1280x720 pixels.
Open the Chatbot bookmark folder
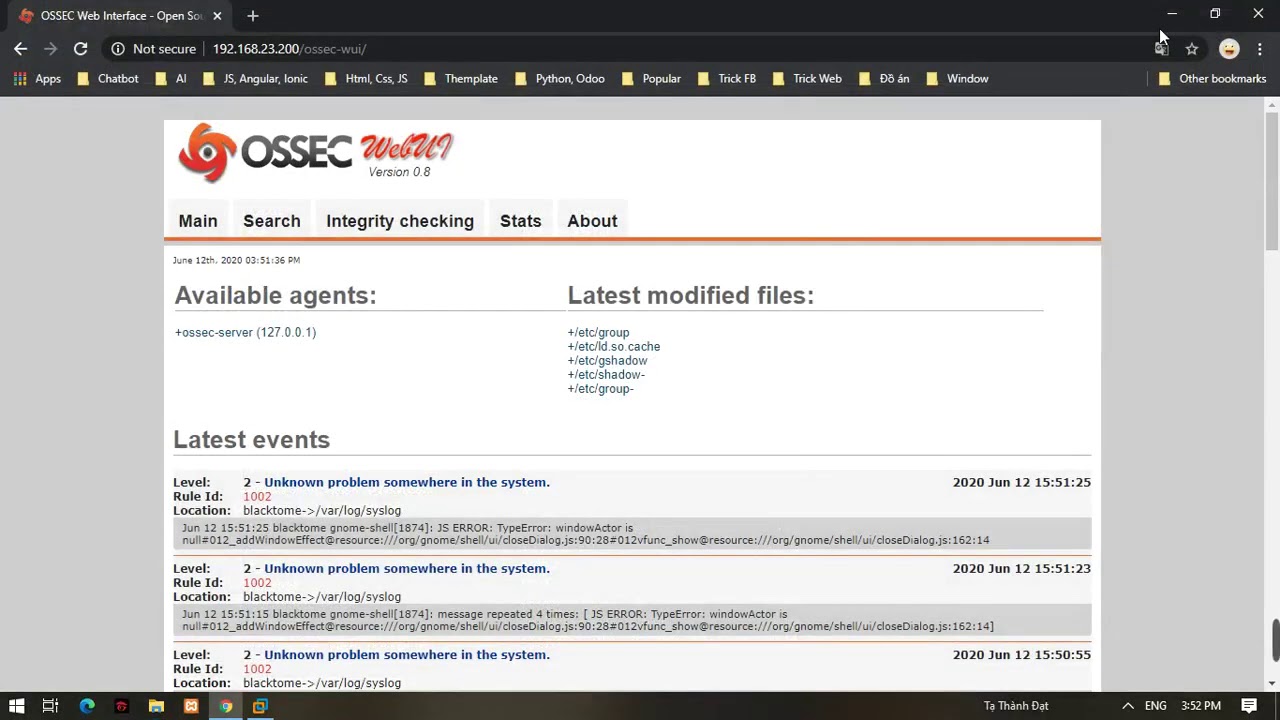108,78
